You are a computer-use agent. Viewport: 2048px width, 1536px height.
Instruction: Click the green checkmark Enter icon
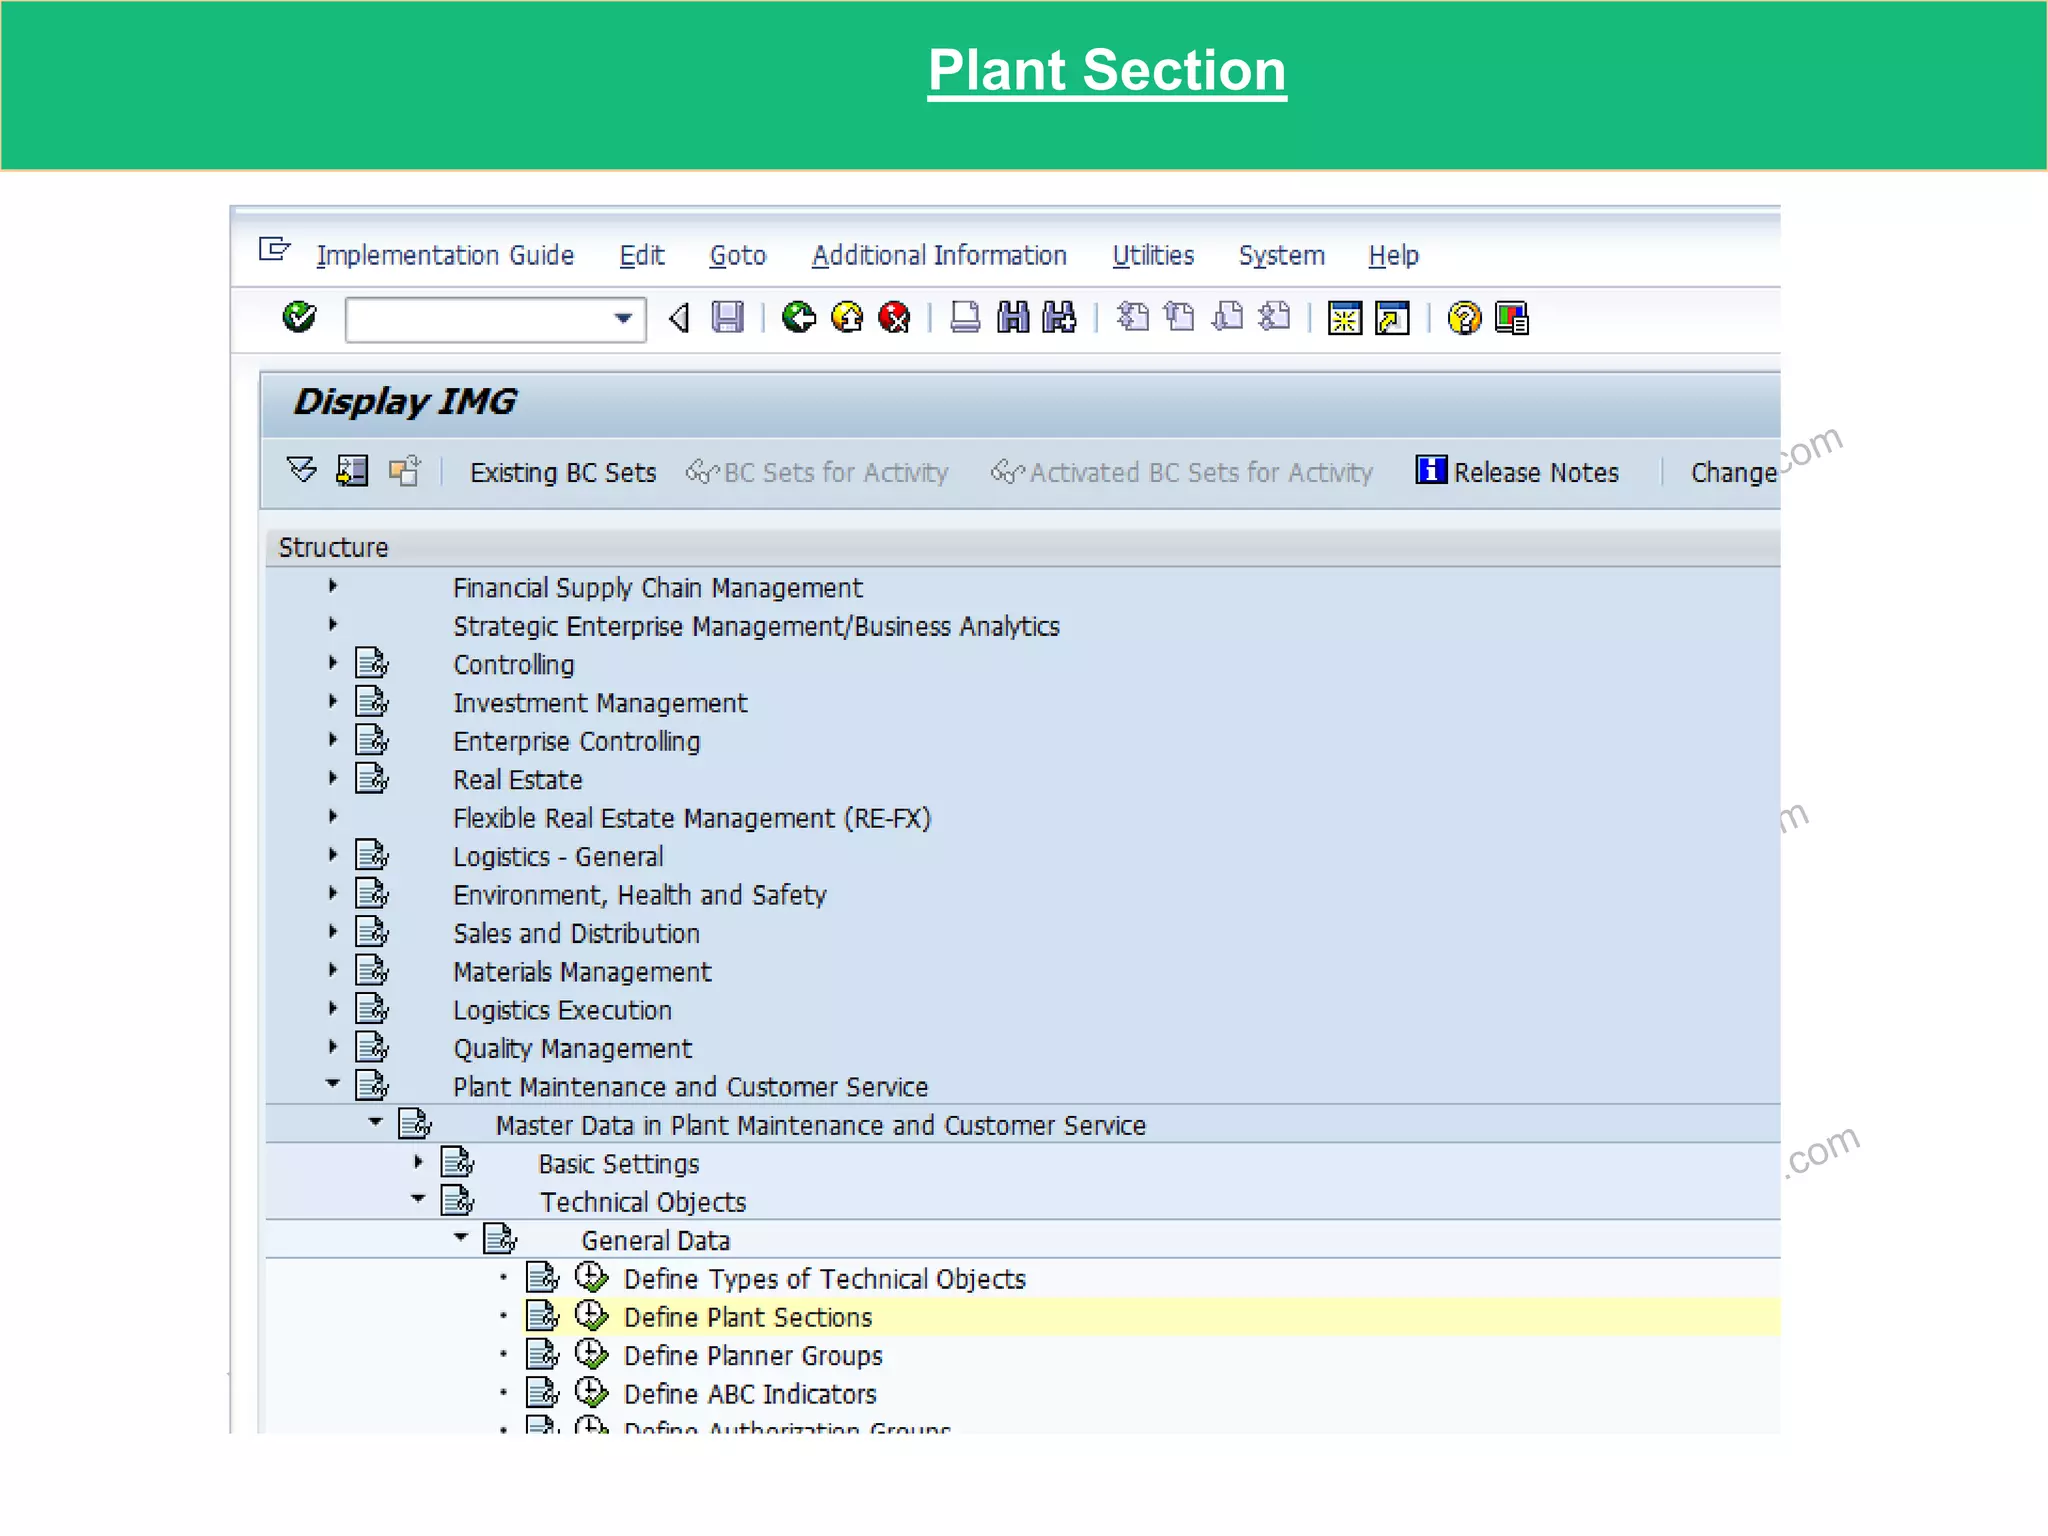coord(299,318)
